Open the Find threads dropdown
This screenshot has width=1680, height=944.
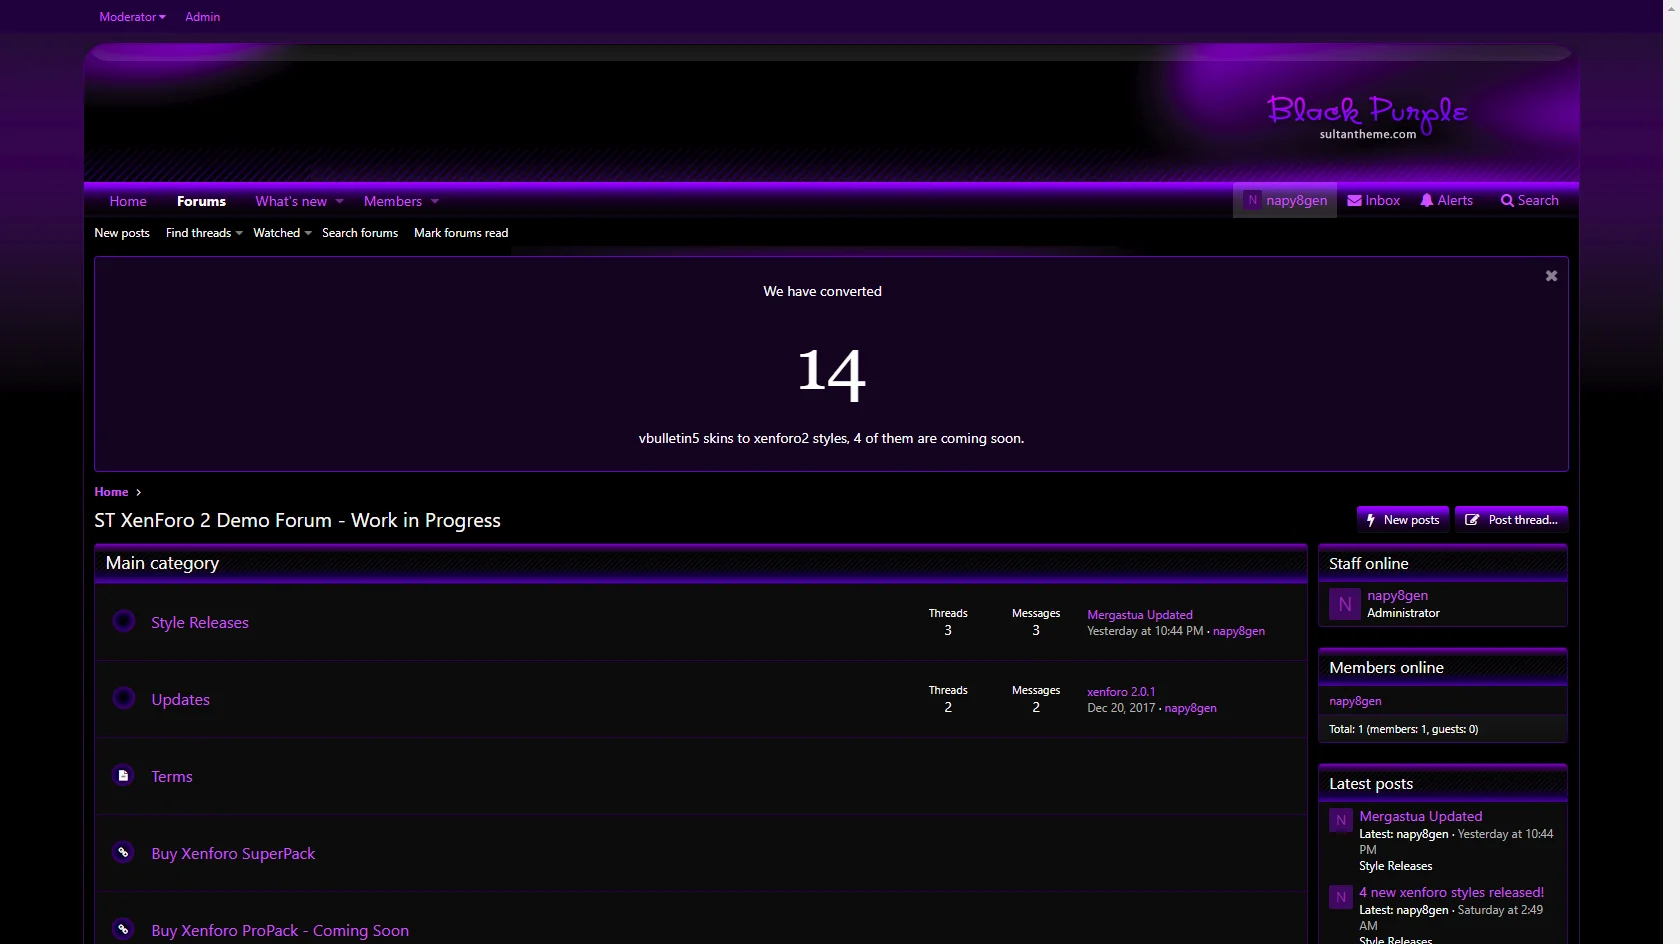pos(202,232)
